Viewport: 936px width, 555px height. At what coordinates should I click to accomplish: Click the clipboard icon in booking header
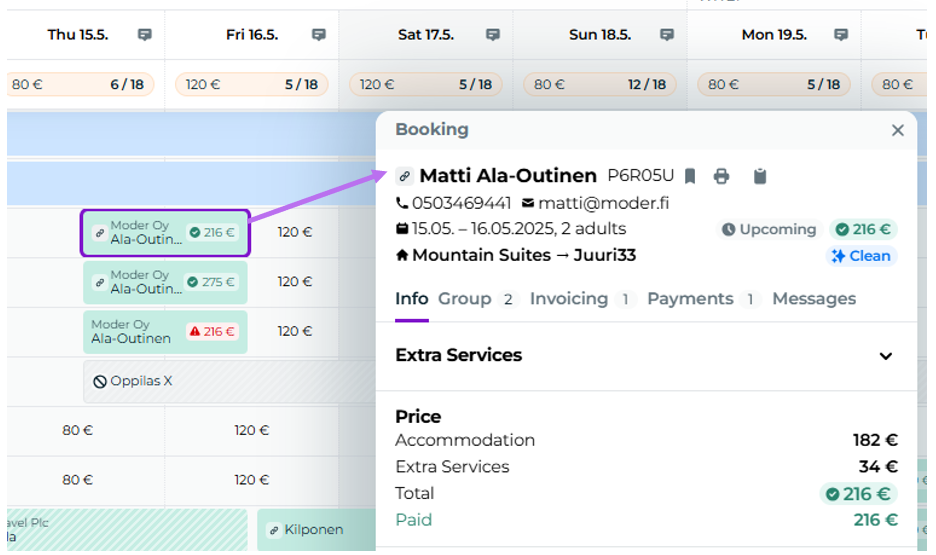[759, 177]
